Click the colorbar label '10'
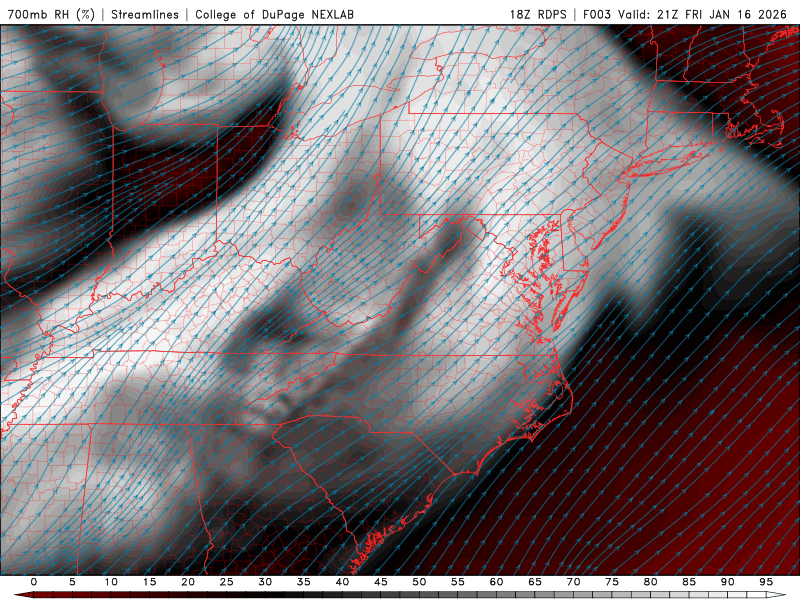The width and height of the screenshot is (800, 600). point(111,582)
